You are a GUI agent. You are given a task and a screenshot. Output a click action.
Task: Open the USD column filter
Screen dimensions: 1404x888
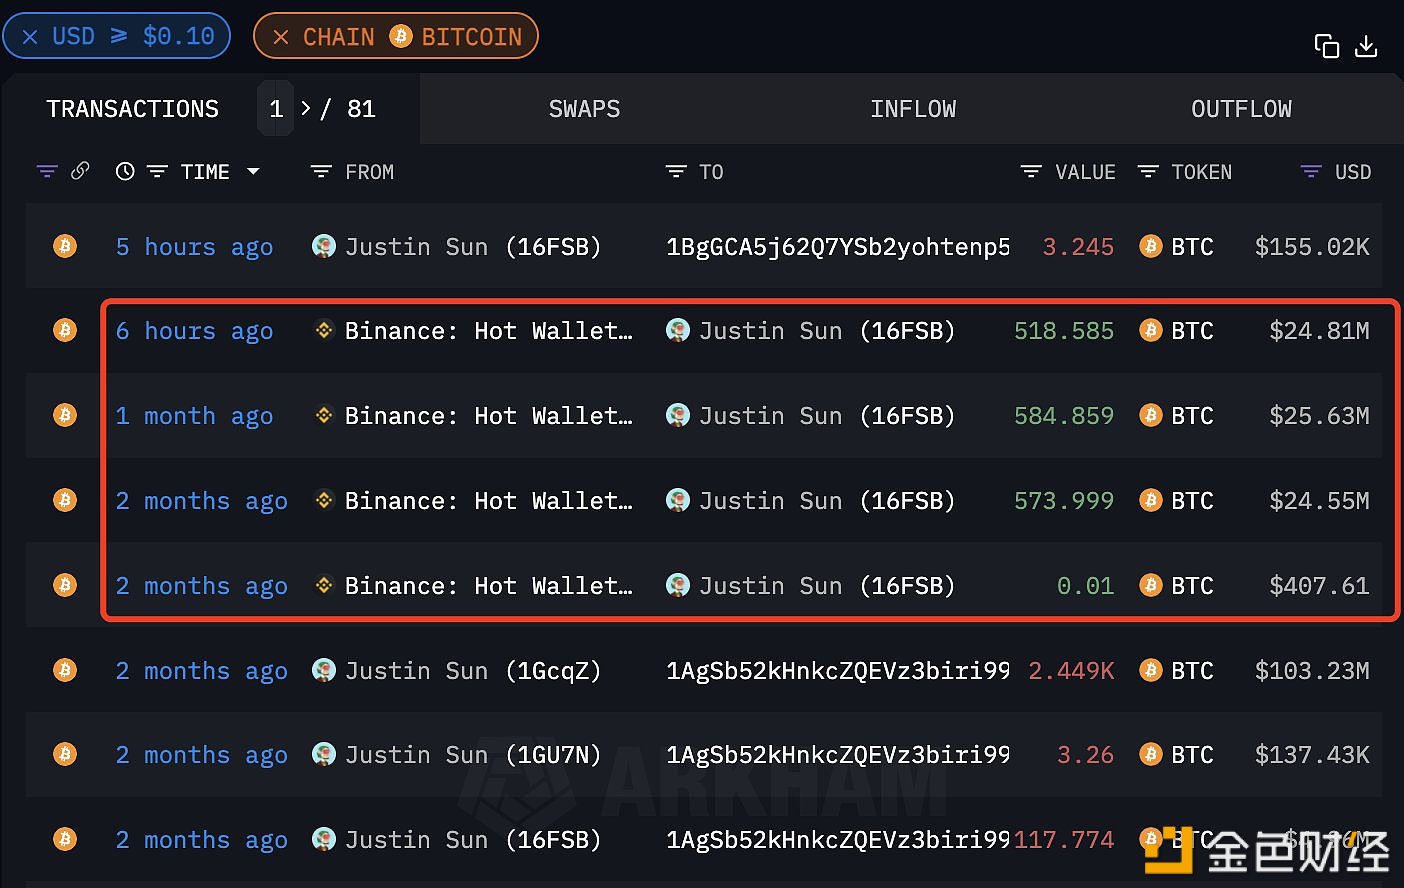point(1311,172)
